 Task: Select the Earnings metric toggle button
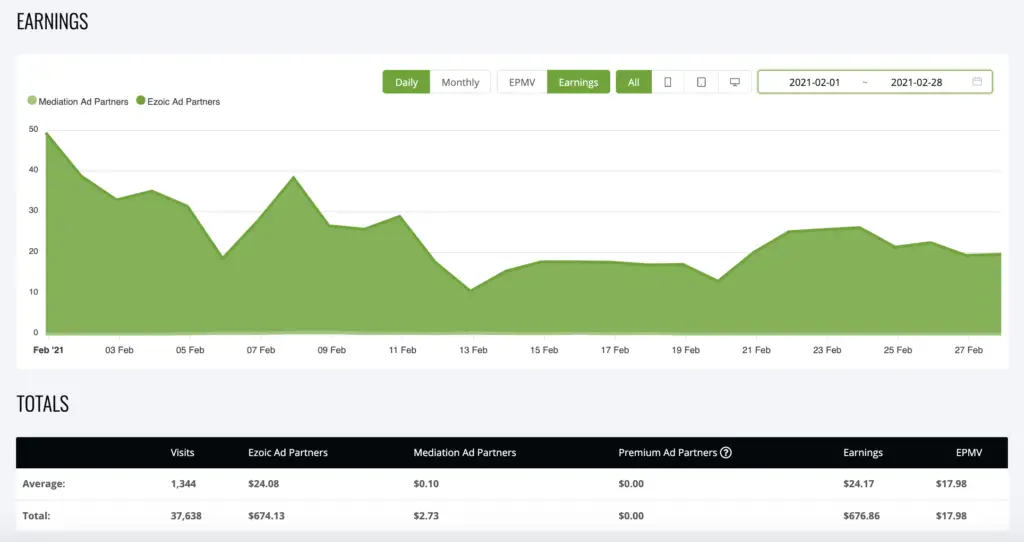point(578,82)
